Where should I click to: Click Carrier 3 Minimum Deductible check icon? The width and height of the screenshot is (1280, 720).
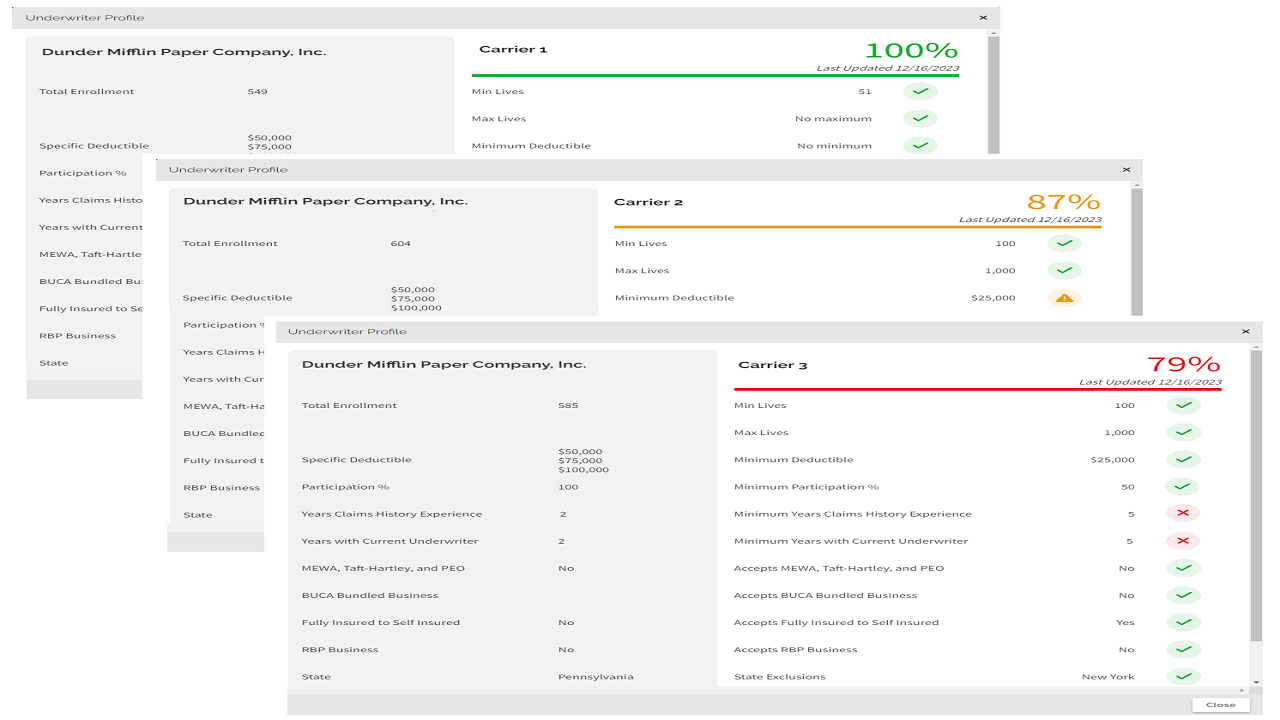pos(1183,459)
